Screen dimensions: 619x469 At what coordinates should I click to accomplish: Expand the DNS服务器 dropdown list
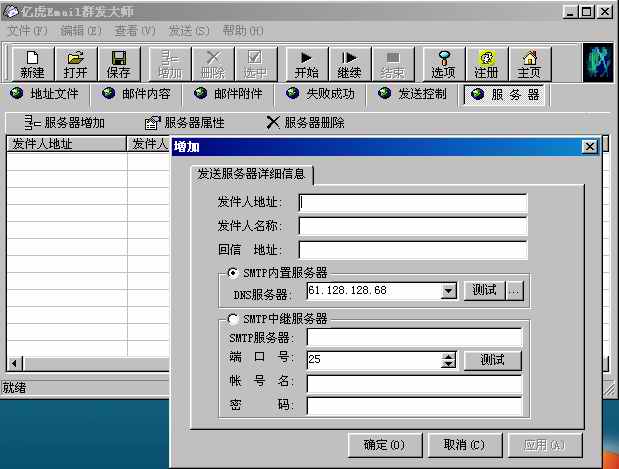point(448,291)
